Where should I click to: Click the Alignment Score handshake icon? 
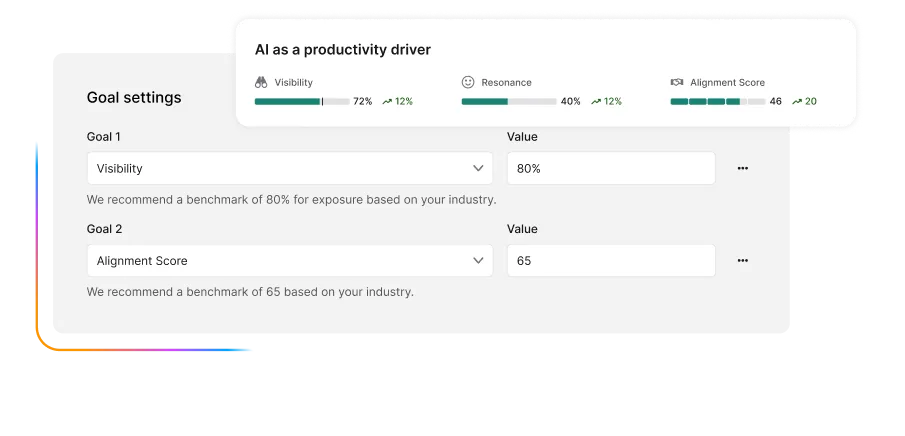tap(677, 82)
